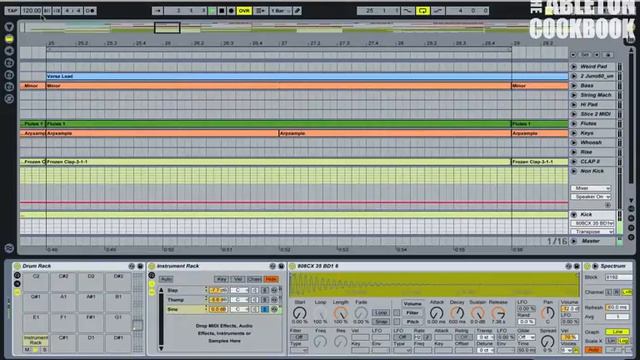The width and height of the screenshot is (640, 360).
Task: Select the Thump chain row
Action: click(223, 300)
